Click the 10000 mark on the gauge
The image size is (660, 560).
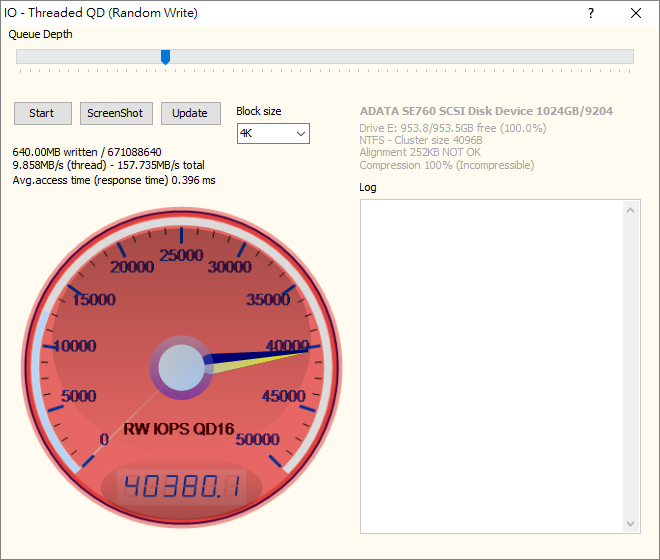point(75,346)
